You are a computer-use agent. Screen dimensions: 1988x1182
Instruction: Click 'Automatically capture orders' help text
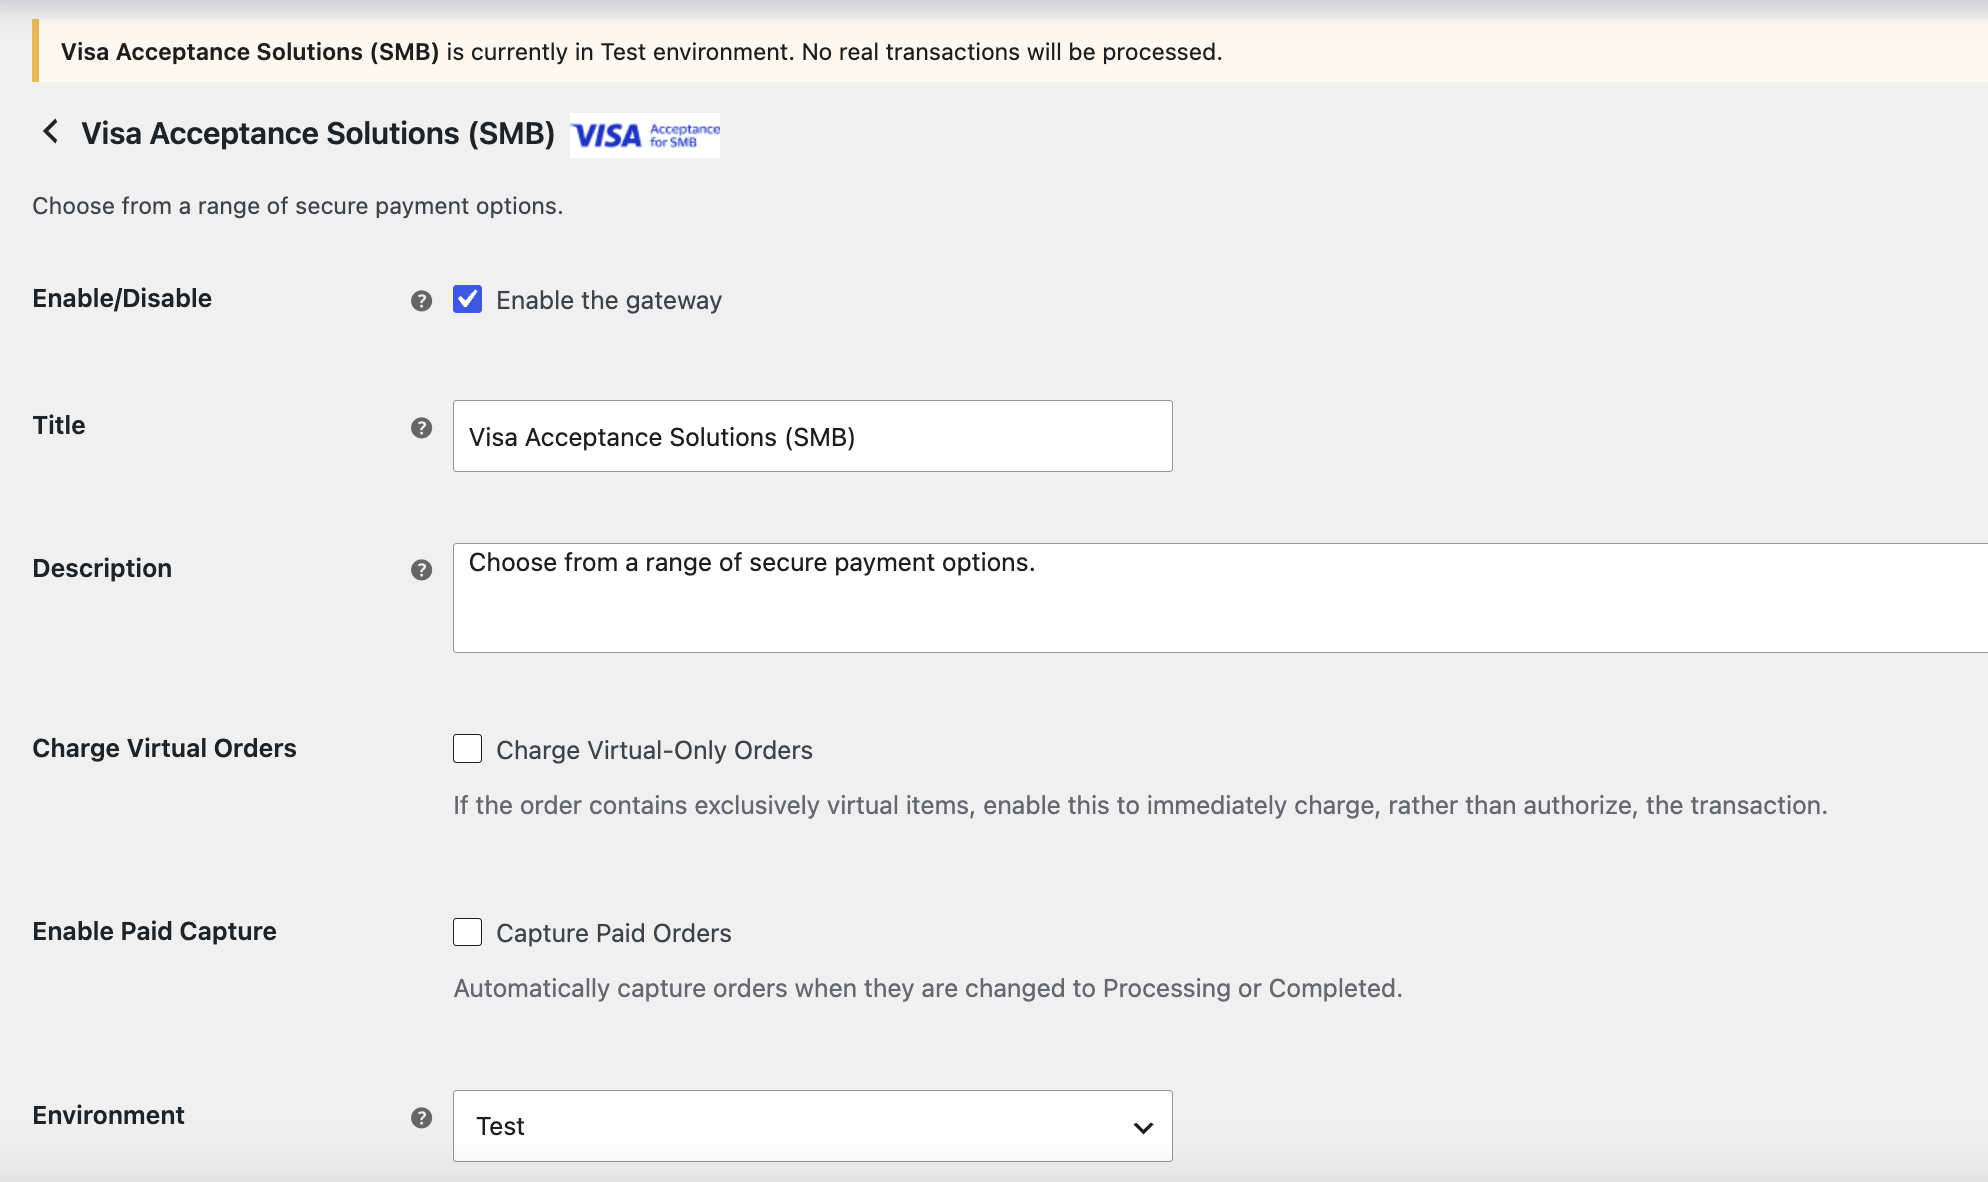(x=928, y=988)
